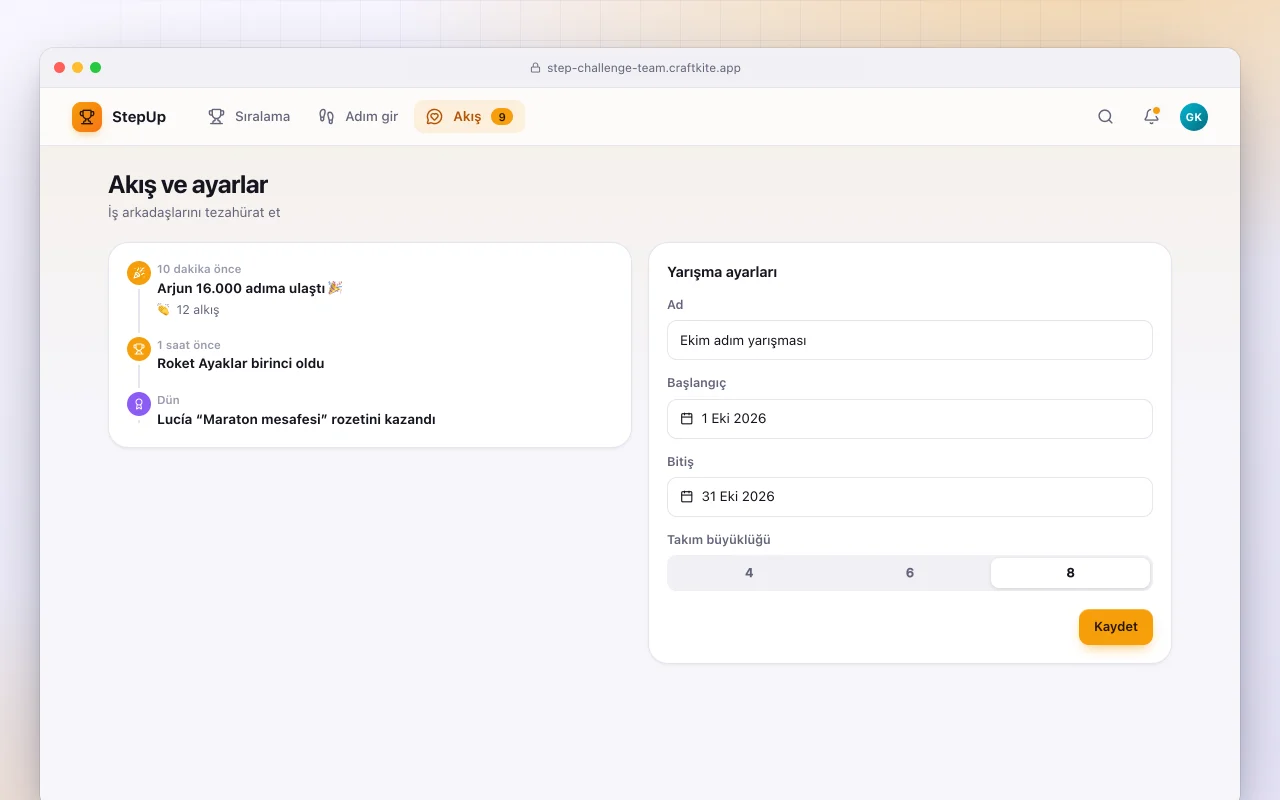Viewport: 1280px width, 800px height.
Task: Click the URL step-challenge-team.craftkite.app
Action: 644,68
